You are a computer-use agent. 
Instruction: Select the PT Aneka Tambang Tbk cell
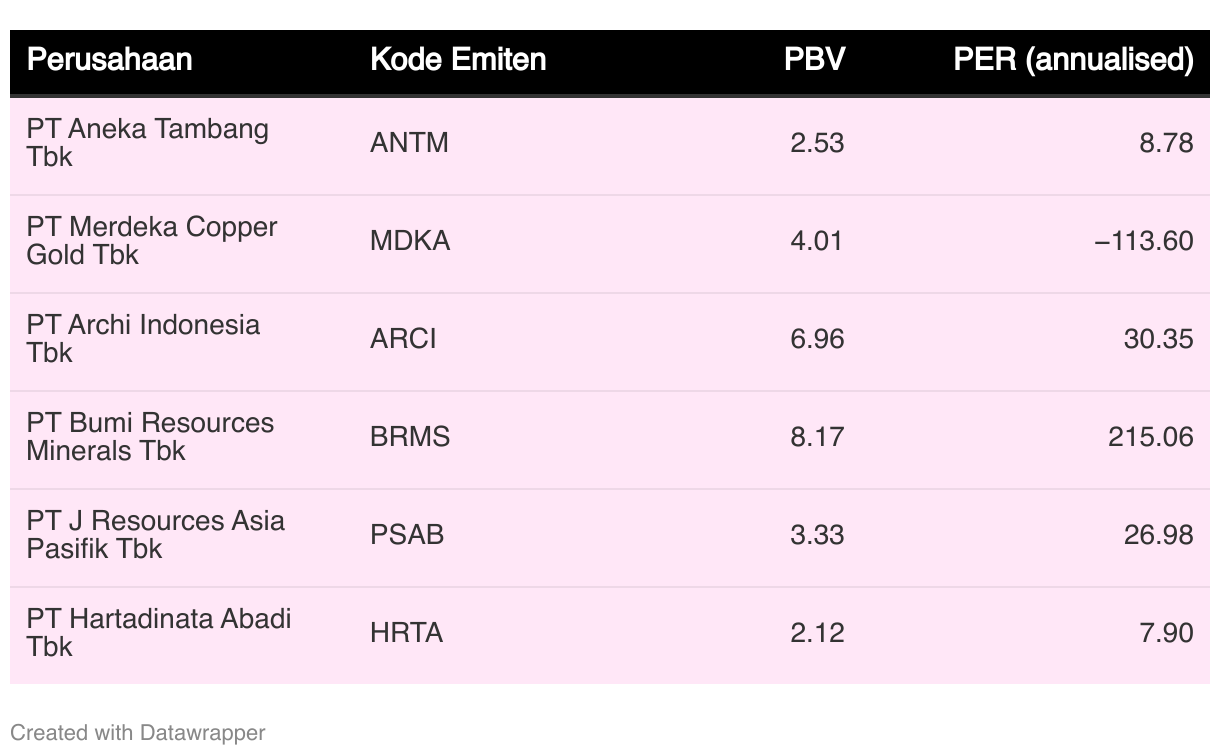coord(147,143)
